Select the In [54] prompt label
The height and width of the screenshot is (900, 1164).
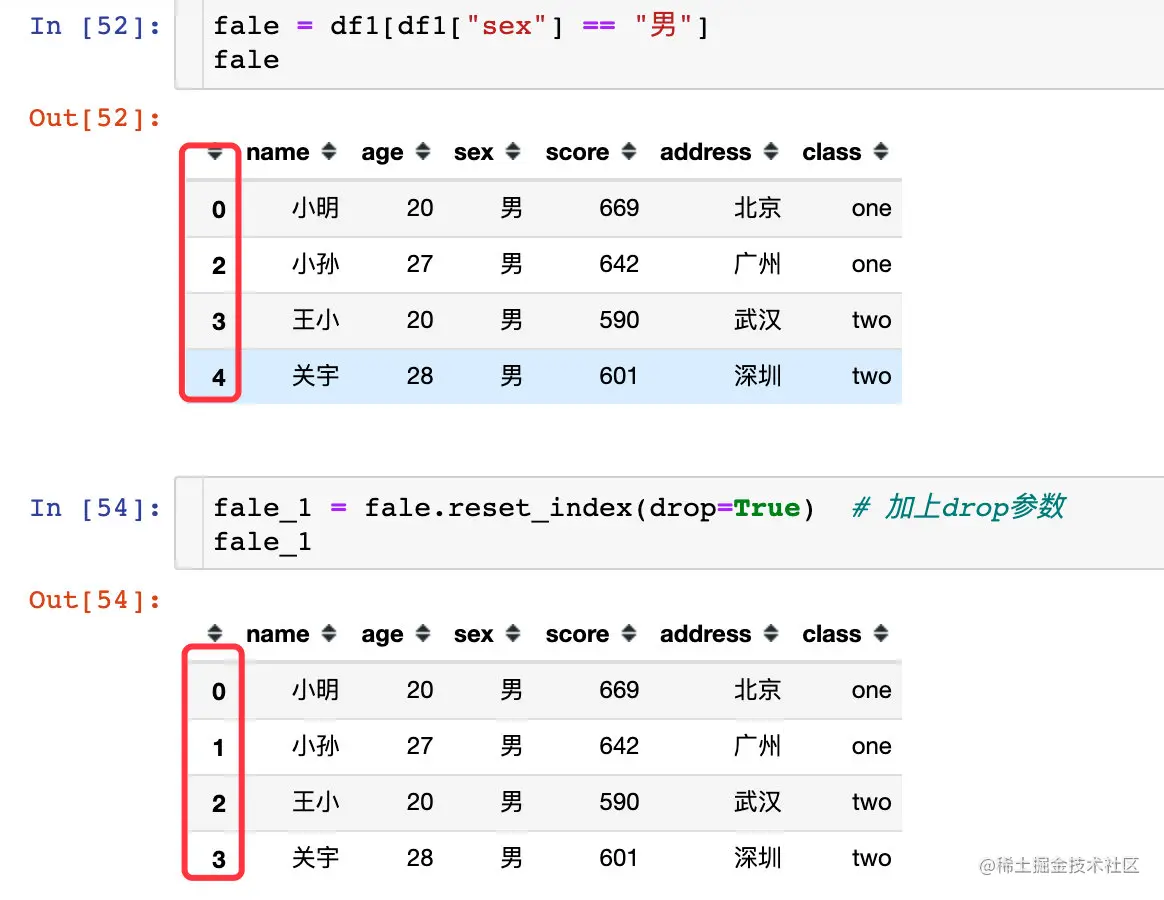95,508
